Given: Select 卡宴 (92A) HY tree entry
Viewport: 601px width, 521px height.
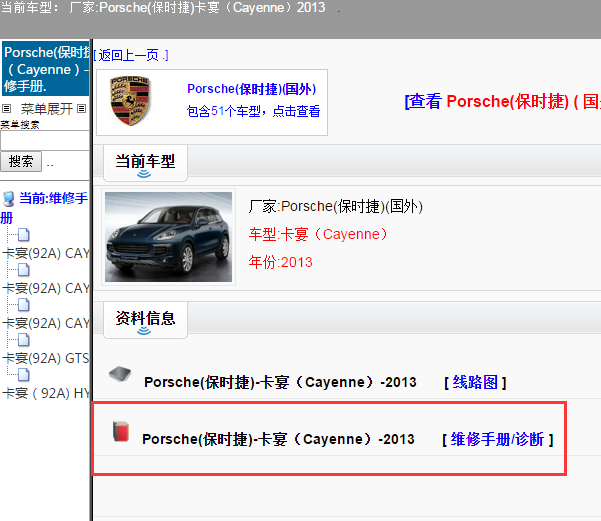Looking at the screenshot, I should 46,393.
